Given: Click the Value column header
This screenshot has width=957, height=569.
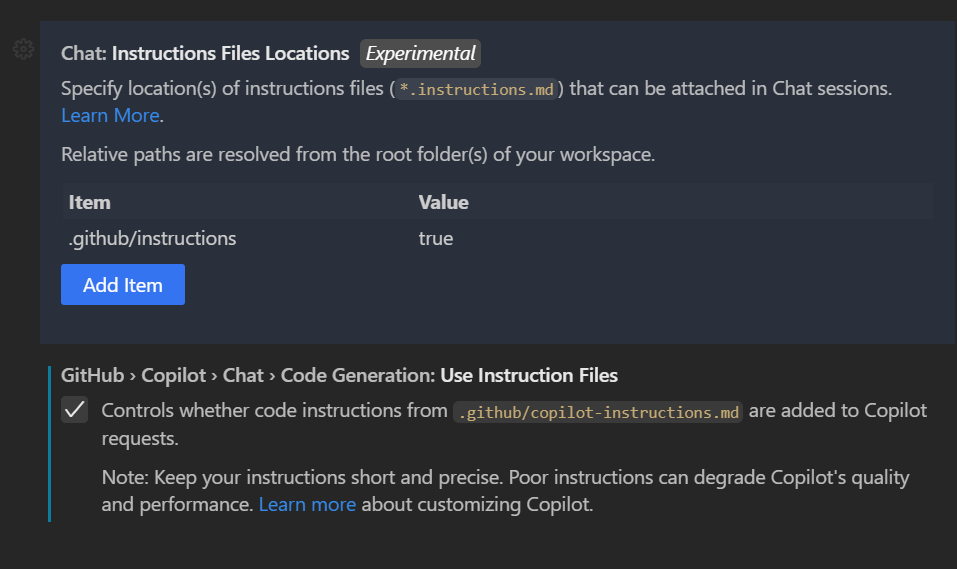Looking at the screenshot, I should coord(444,202).
